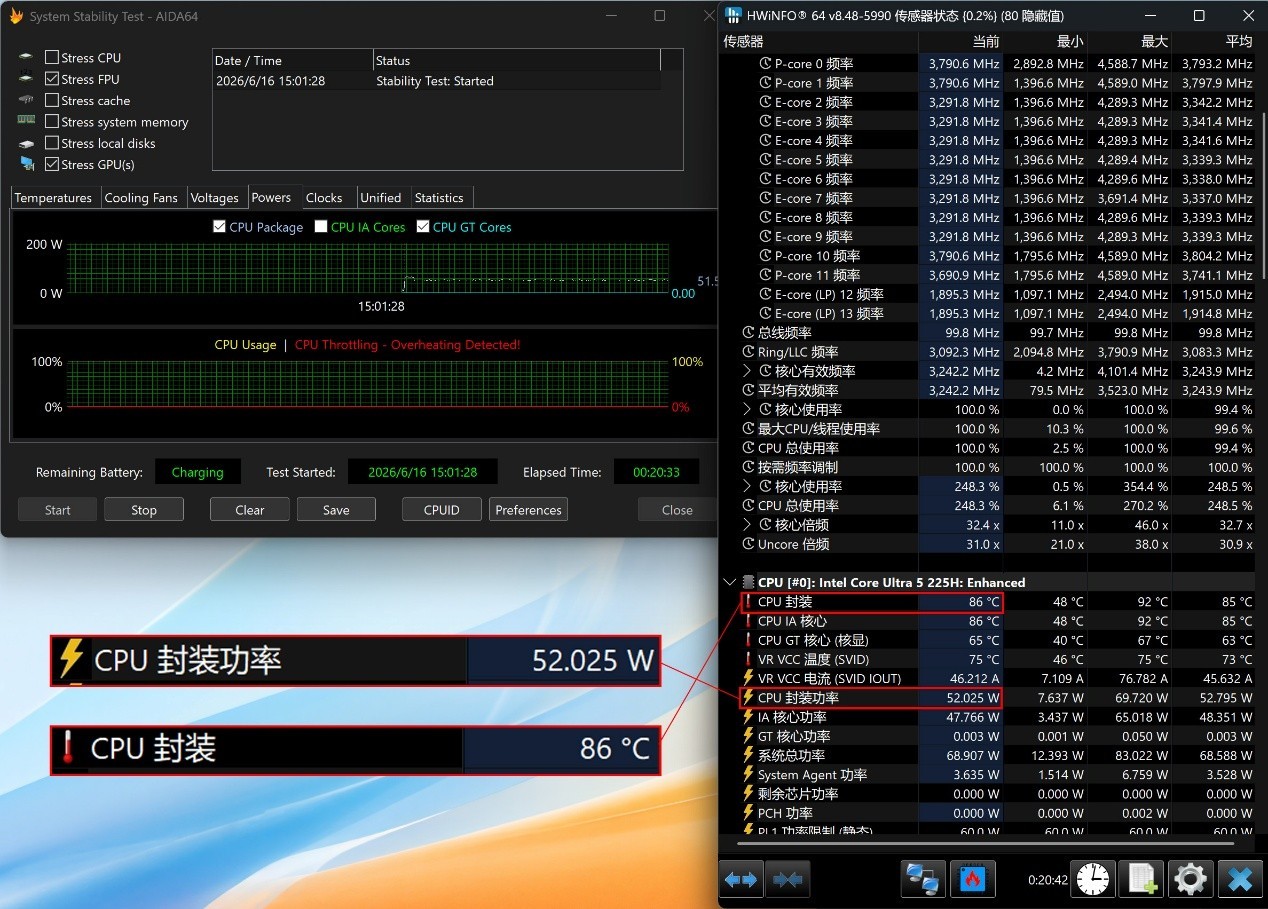Enable the Stress cache checkbox
Image resolution: width=1268 pixels, height=909 pixels.
(x=52, y=100)
